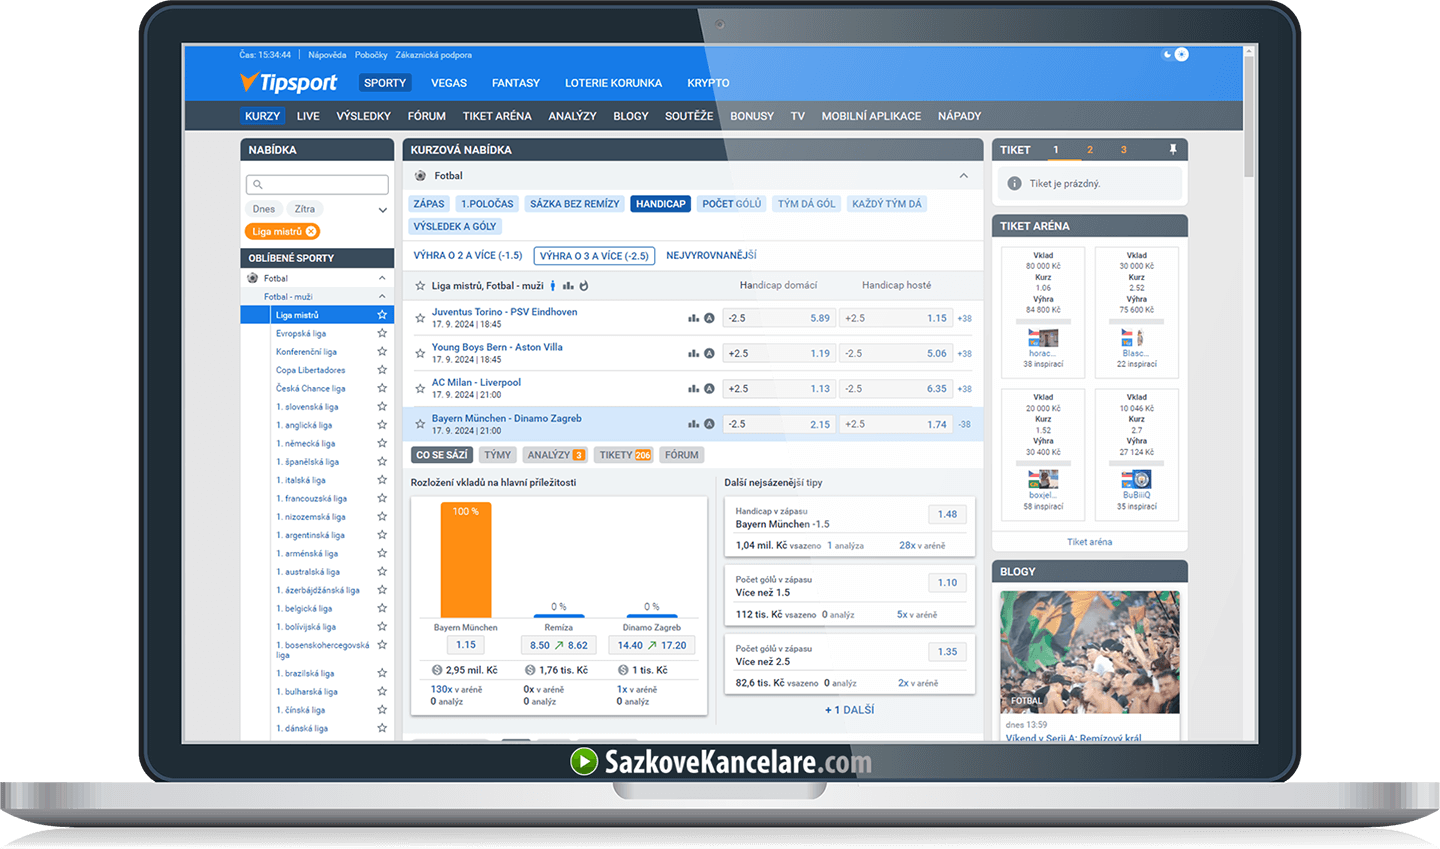Click the flame icon in Liga mistrů header

584,285
